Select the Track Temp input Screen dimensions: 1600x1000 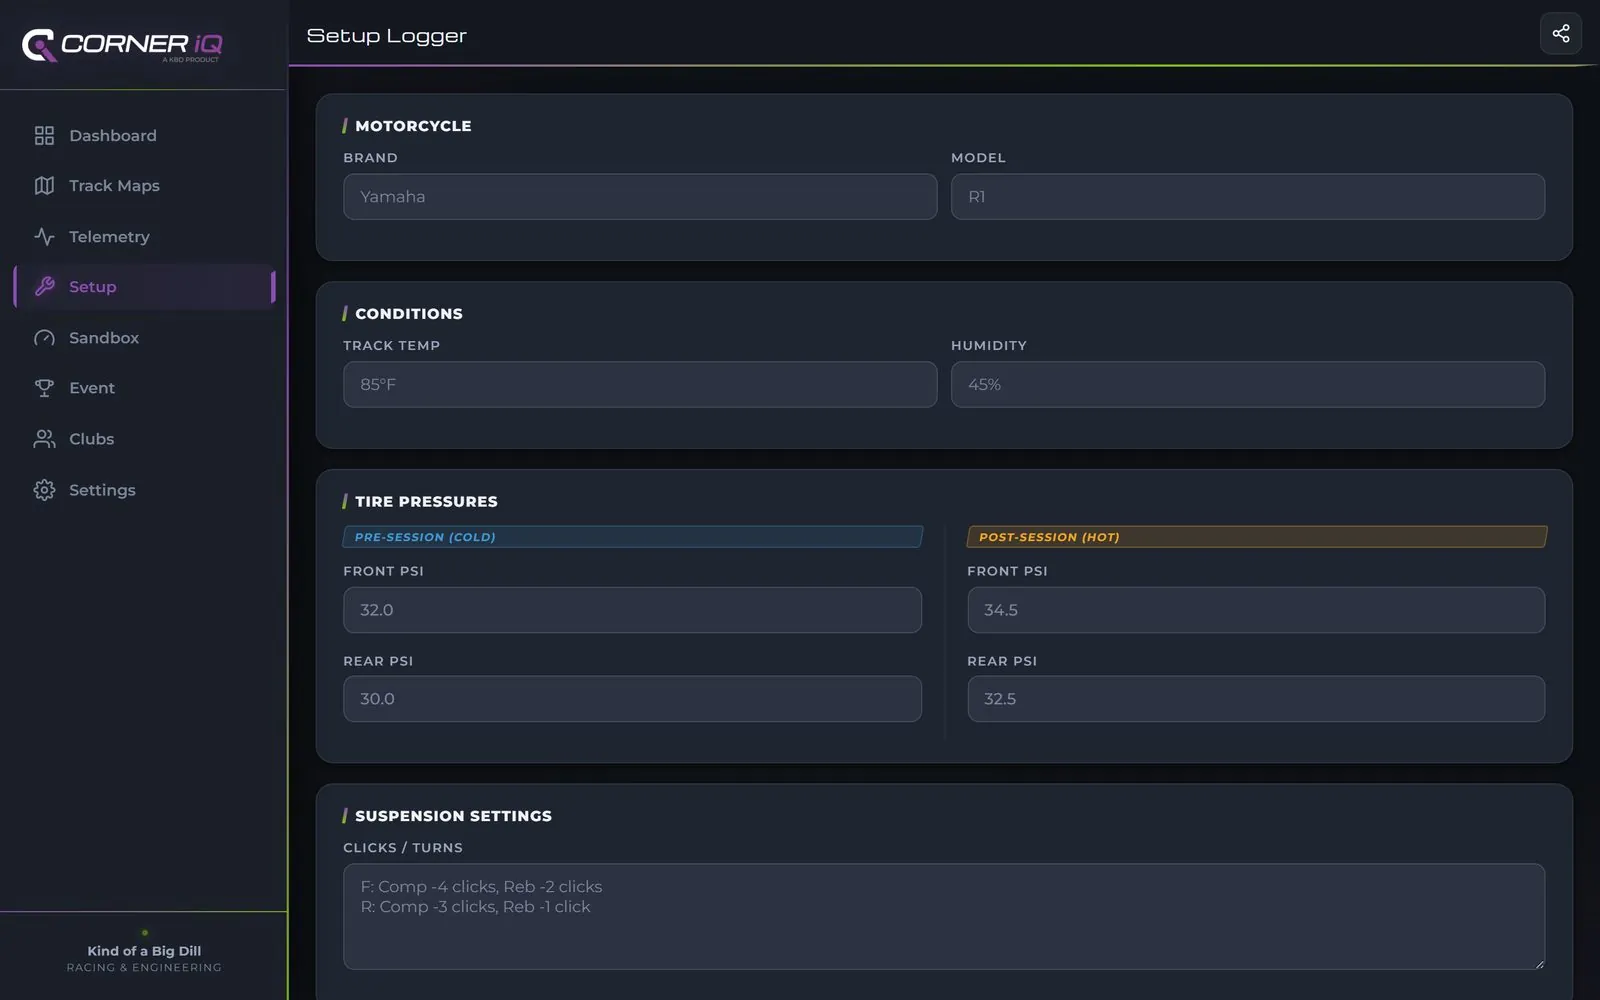click(640, 385)
